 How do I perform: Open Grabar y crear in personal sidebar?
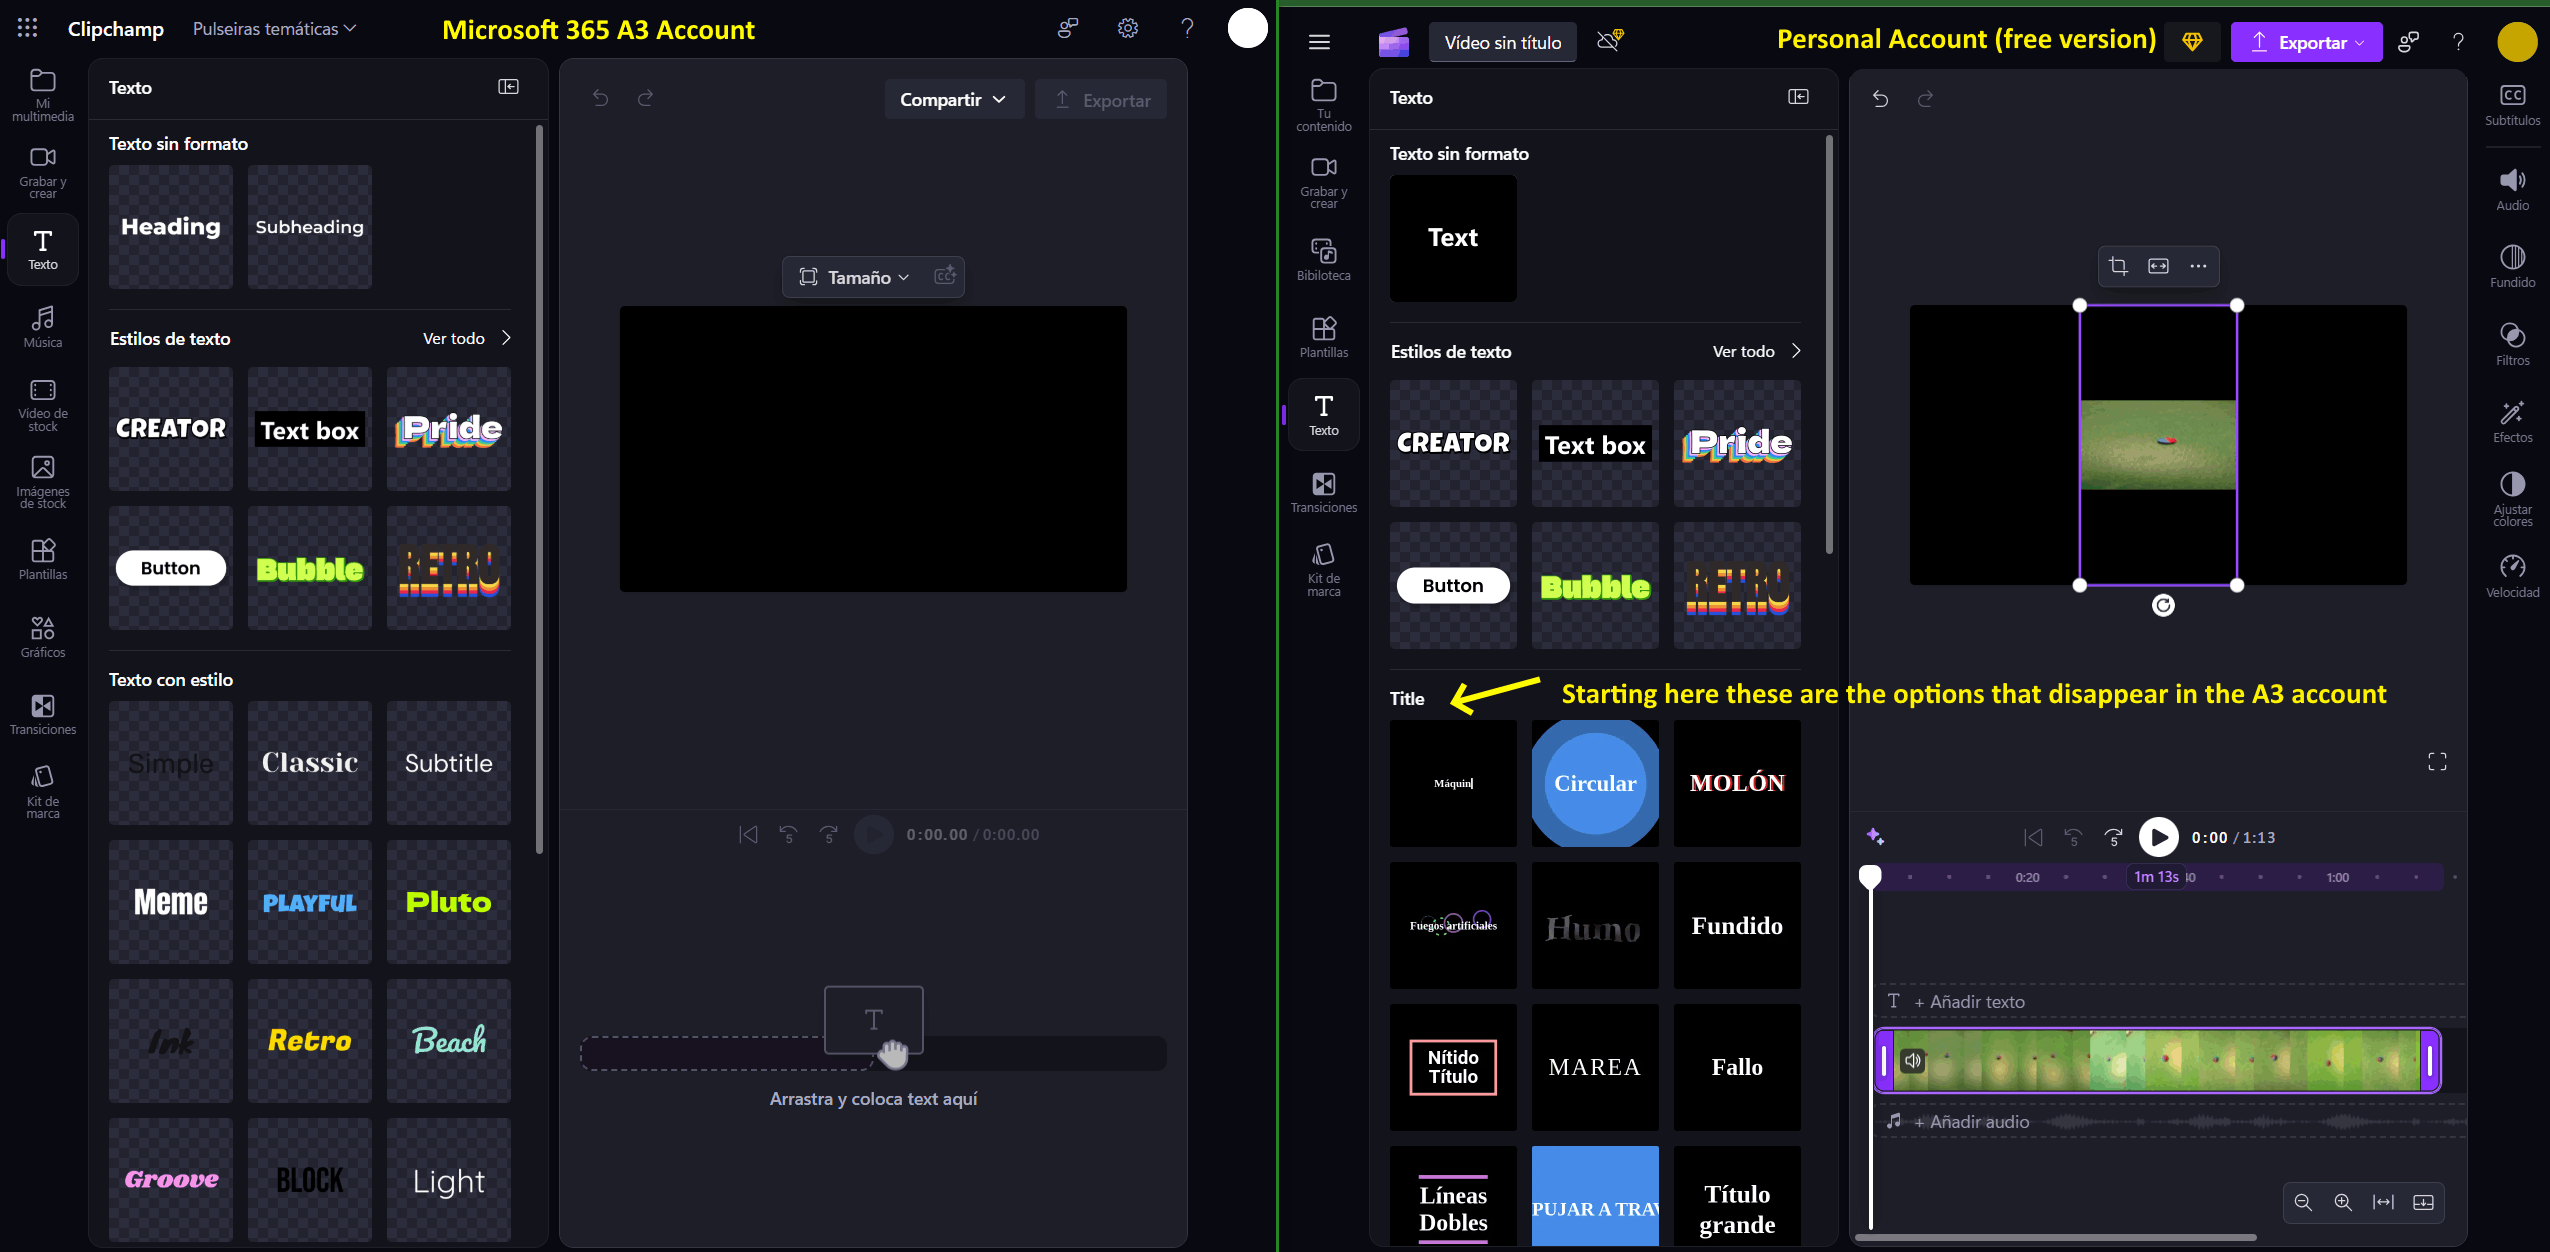point(1324,182)
